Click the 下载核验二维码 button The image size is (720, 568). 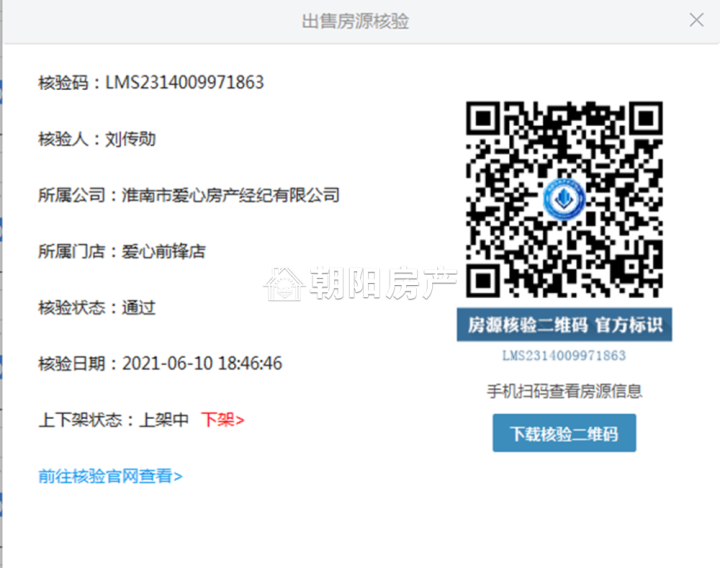[x=564, y=433]
